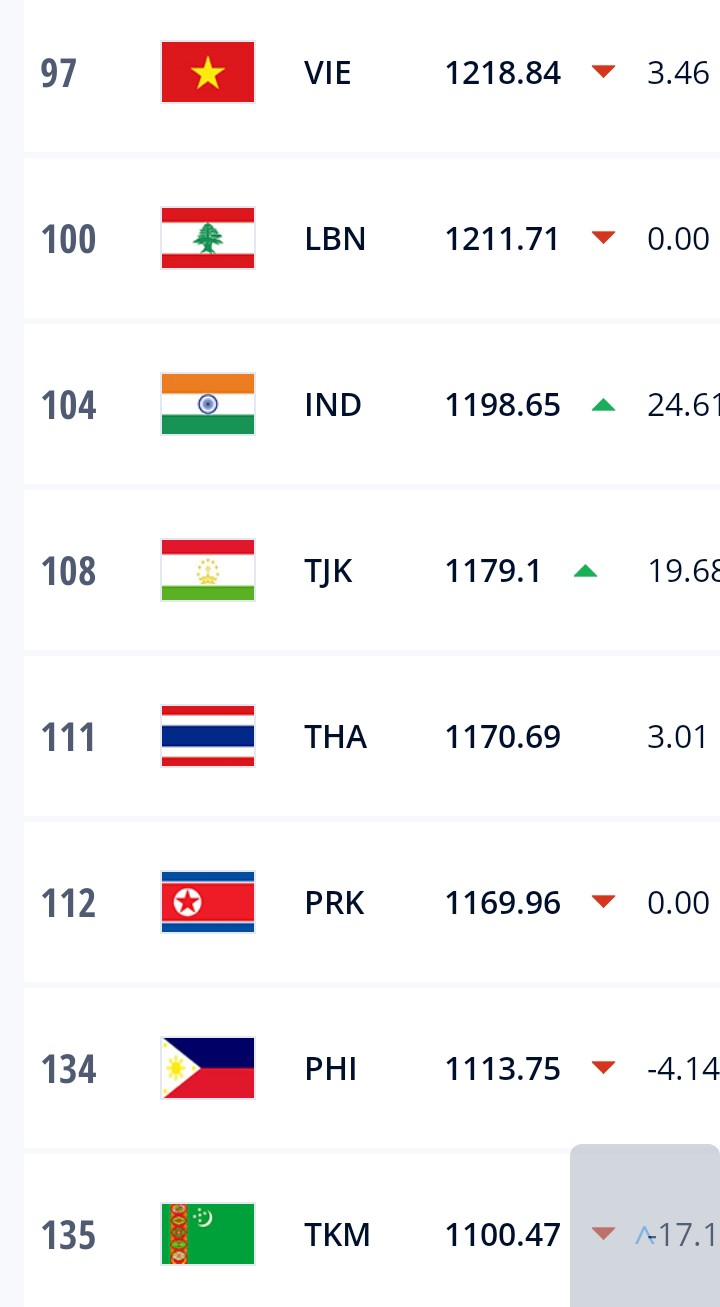This screenshot has height=1307, width=720.
Task: Select the LBN points value 1211.71
Action: [502, 239]
